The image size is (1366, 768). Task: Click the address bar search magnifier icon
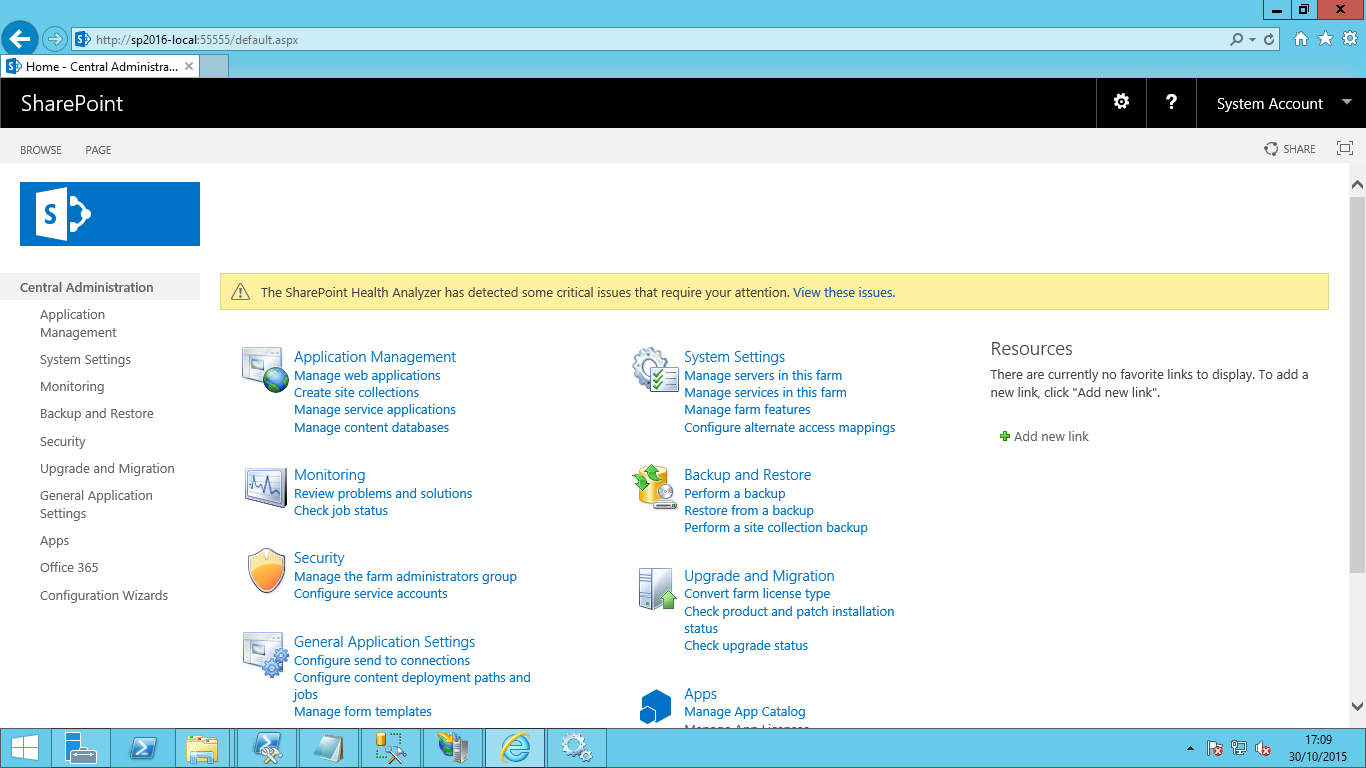(x=1237, y=40)
